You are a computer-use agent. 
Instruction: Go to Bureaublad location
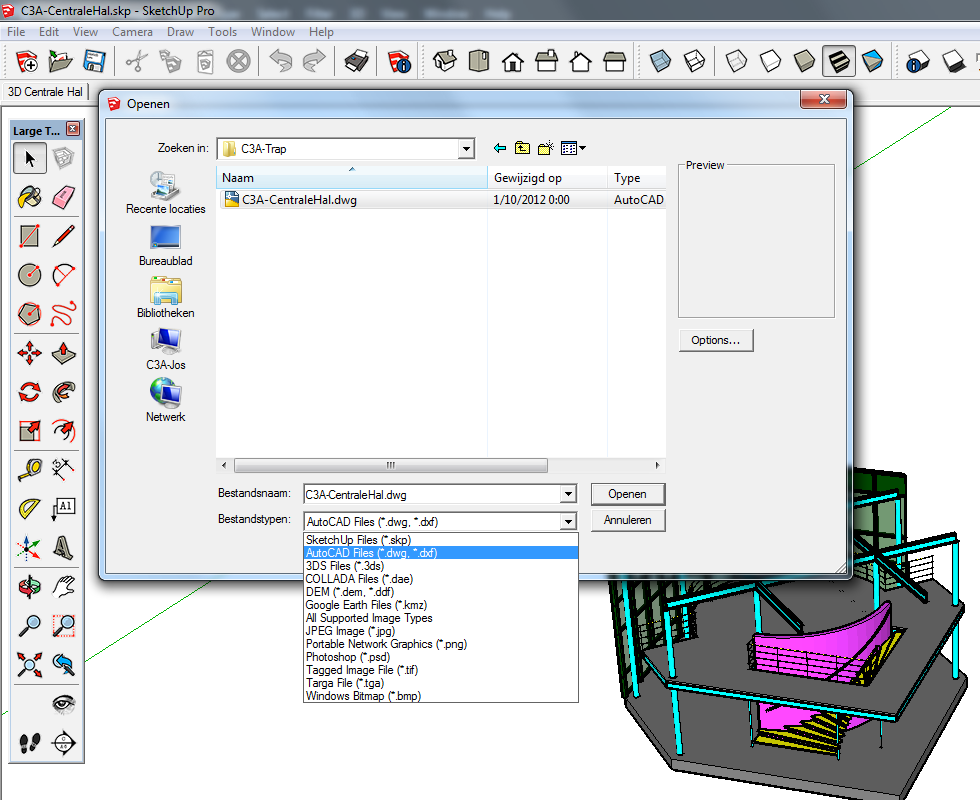(x=166, y=246)
